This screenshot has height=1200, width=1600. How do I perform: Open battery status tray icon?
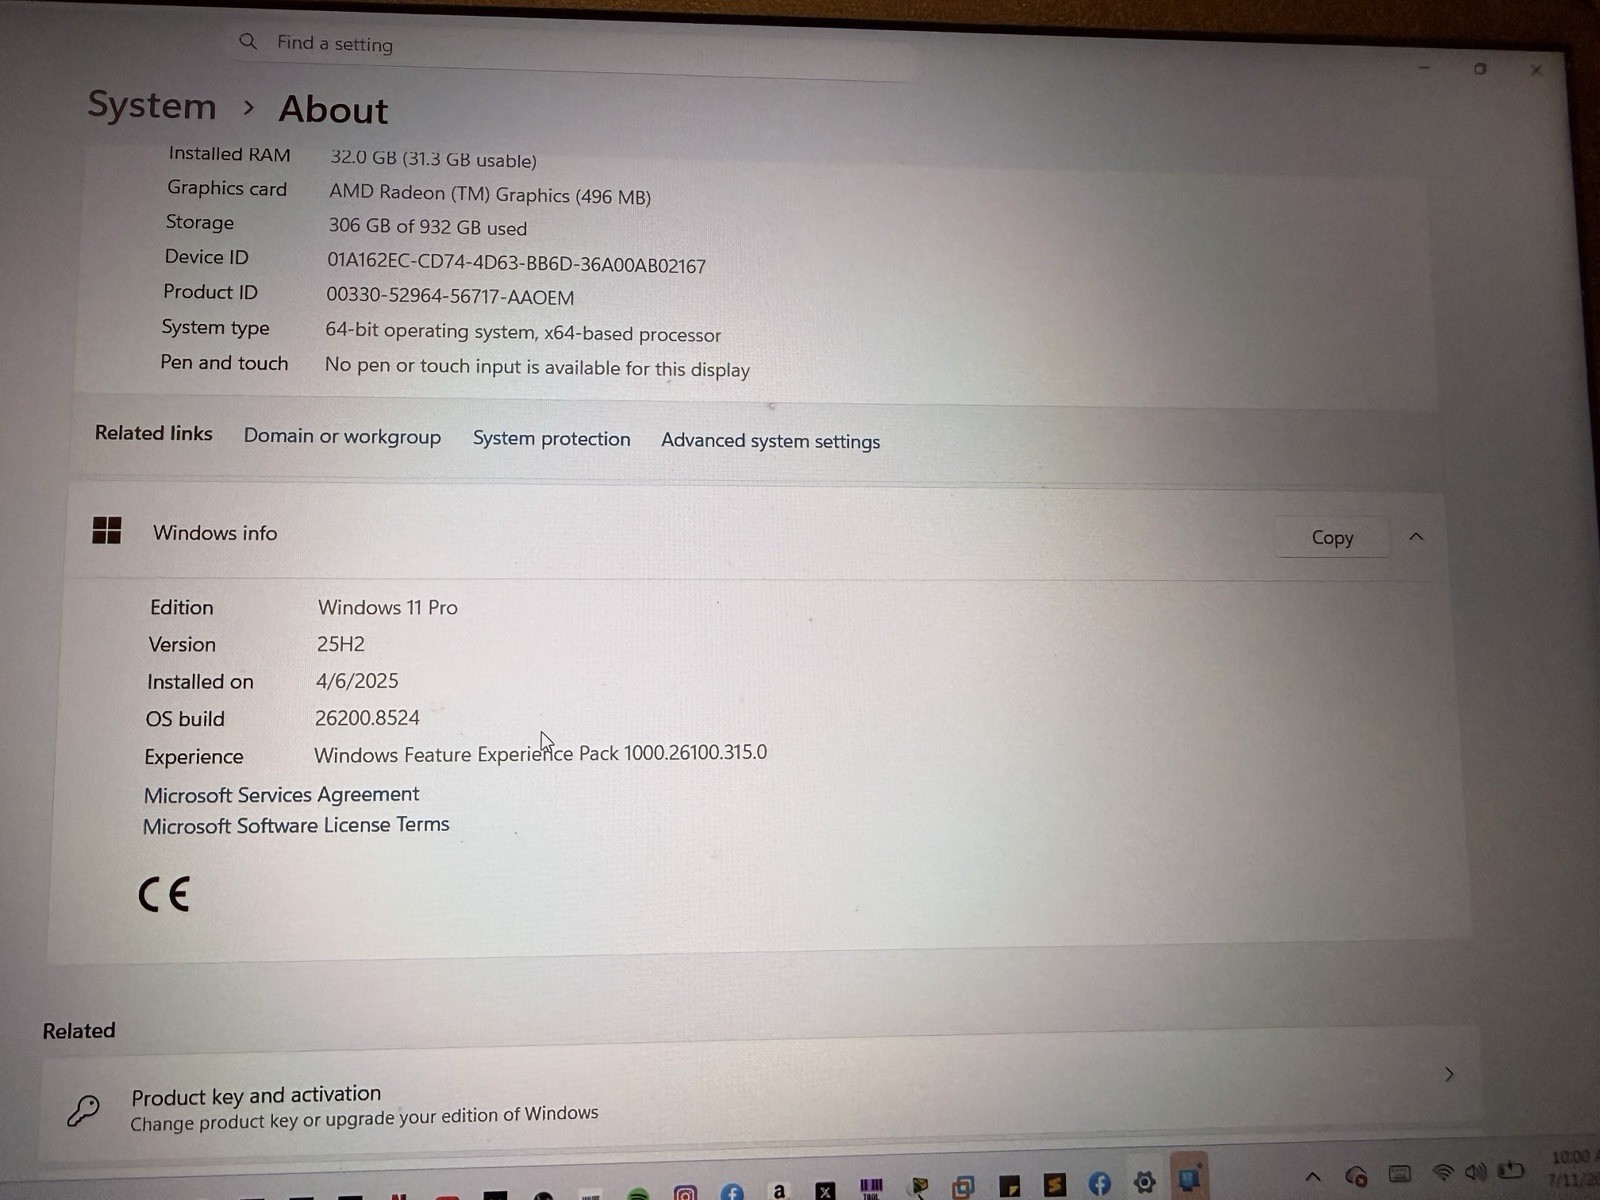point(1510,1169)
